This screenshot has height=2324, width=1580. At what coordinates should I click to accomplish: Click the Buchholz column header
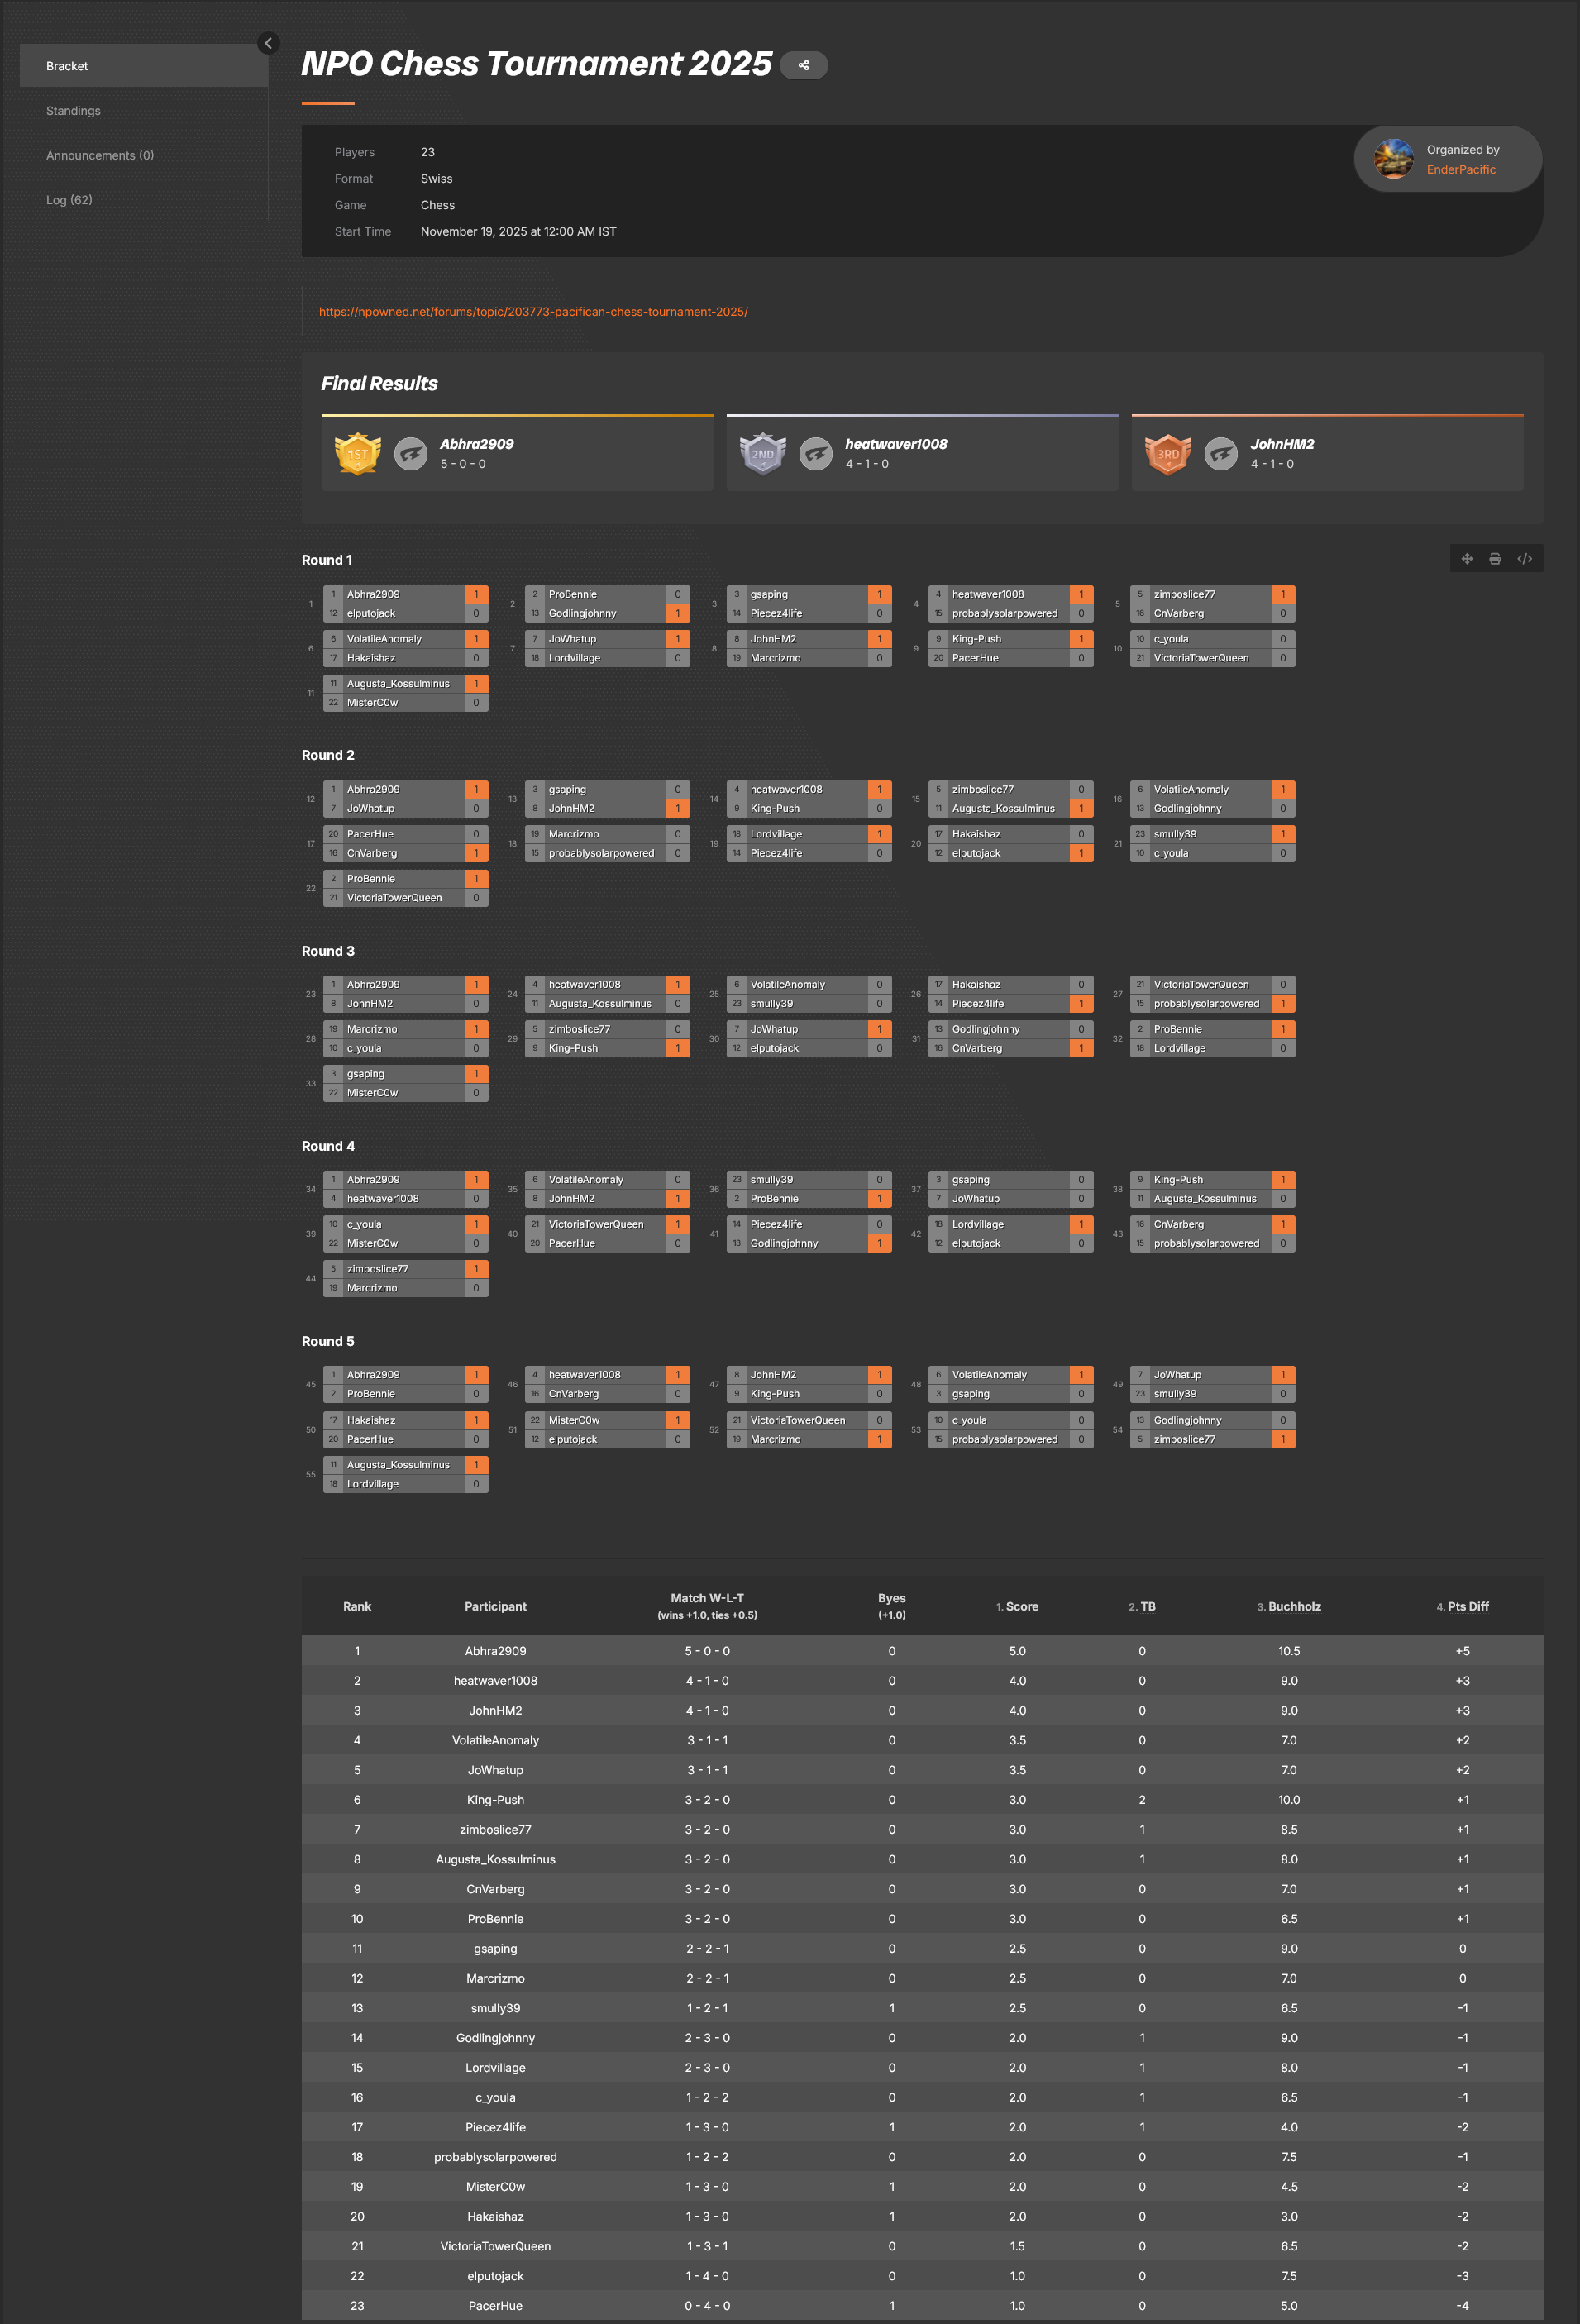point(1294,1606)
